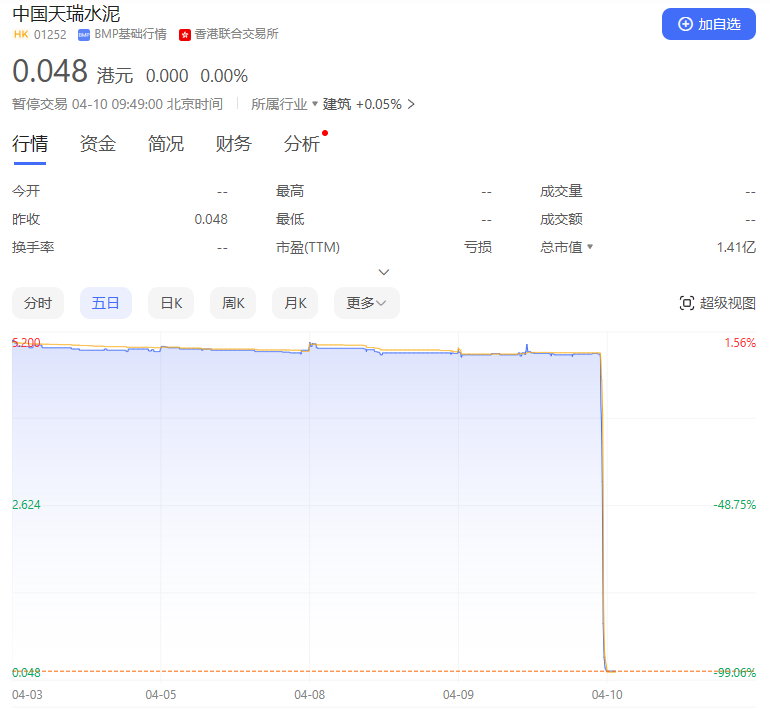Click the HK market tag icon
This screenshot has height=710, width=770.
point(21,34)
